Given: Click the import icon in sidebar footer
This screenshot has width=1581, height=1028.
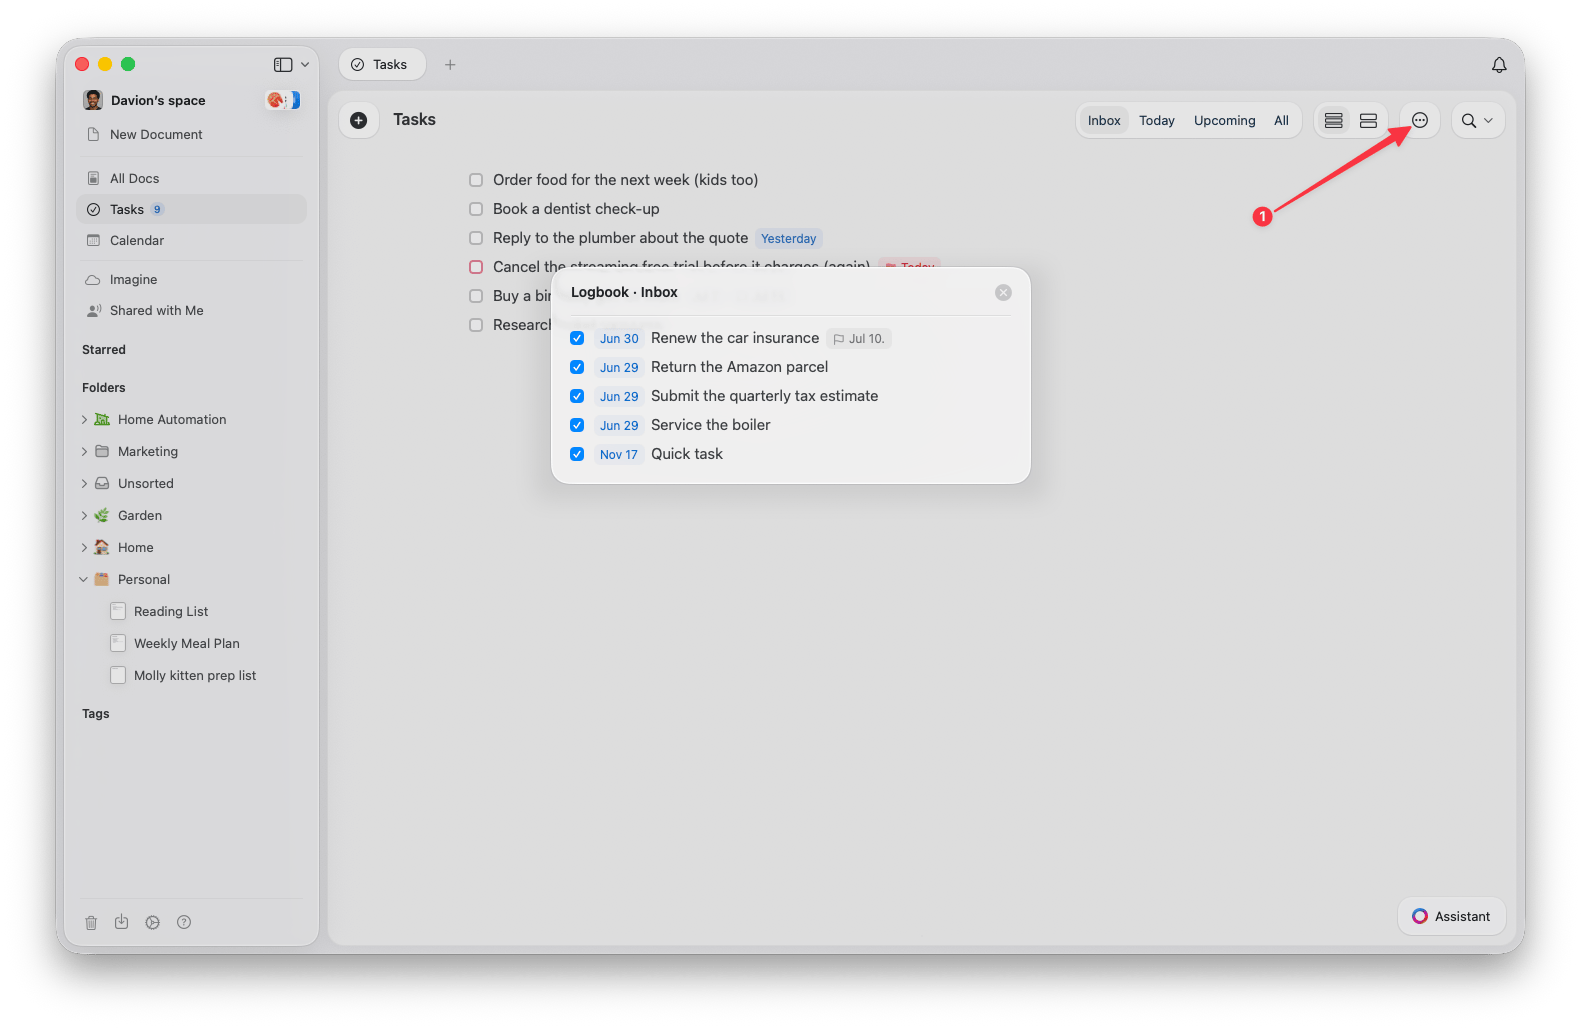Looking at the screenshot, I should pos(121,922).
